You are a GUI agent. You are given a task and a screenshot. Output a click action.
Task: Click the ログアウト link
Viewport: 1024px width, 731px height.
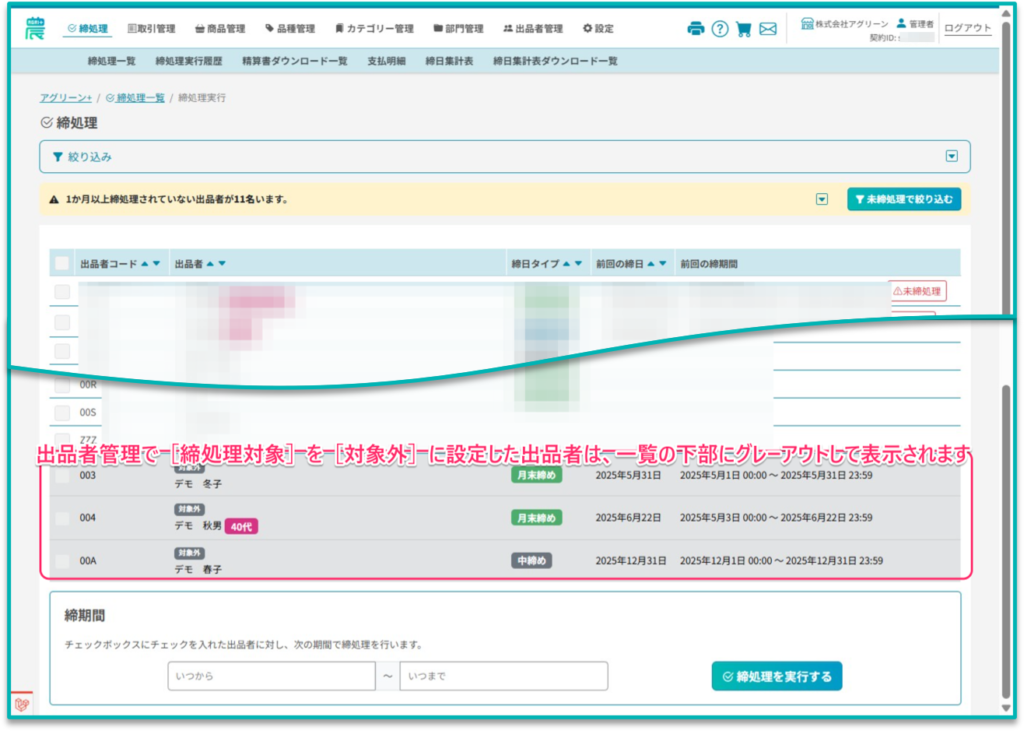967,28
